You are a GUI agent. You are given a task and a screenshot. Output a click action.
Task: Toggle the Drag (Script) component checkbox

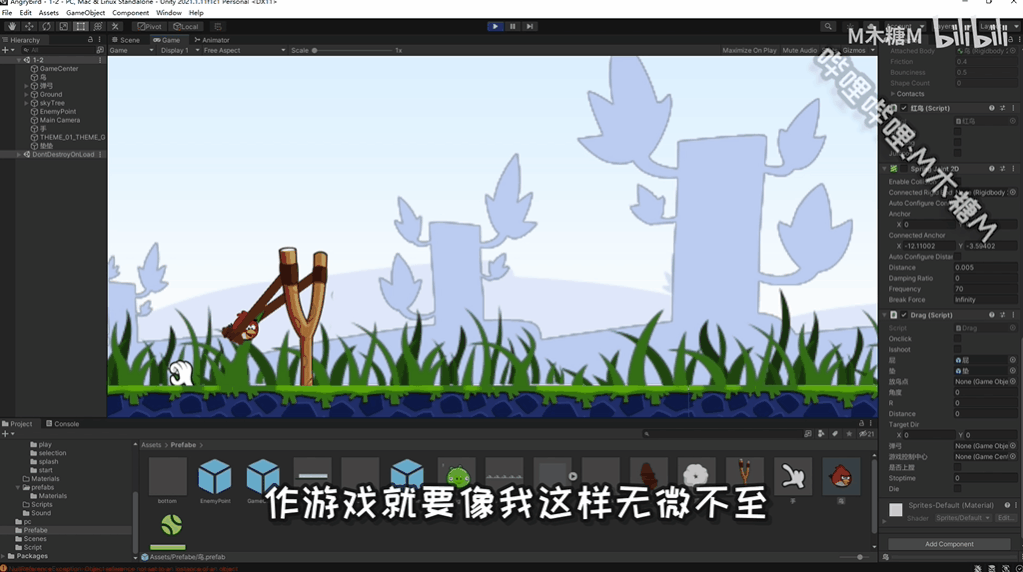pyautogui.click(x=904, y=315)
